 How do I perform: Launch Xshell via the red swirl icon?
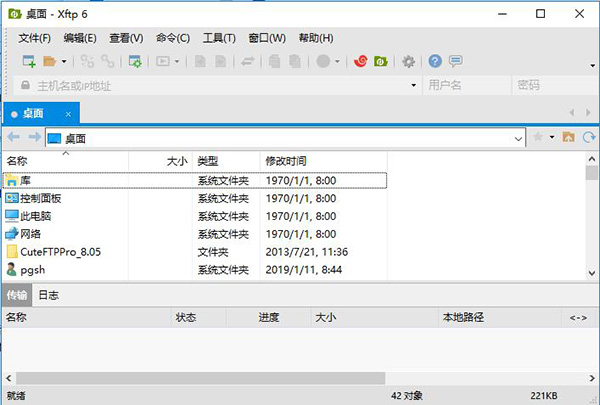pos(361,61)
